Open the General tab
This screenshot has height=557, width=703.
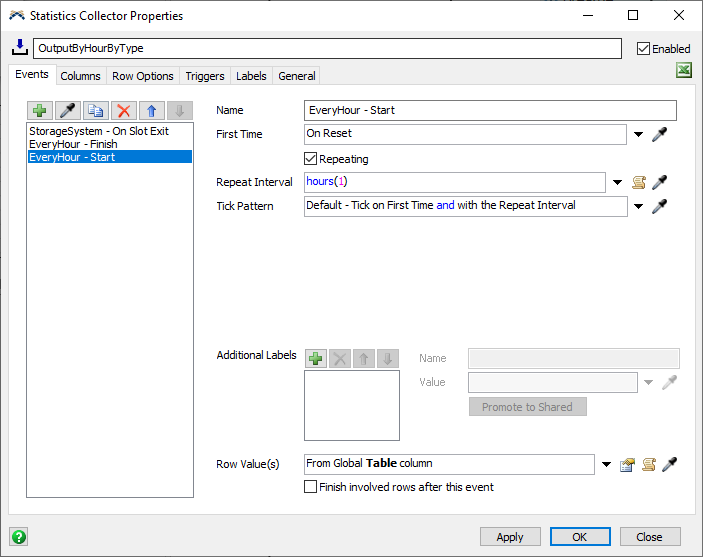click(297, 76)
